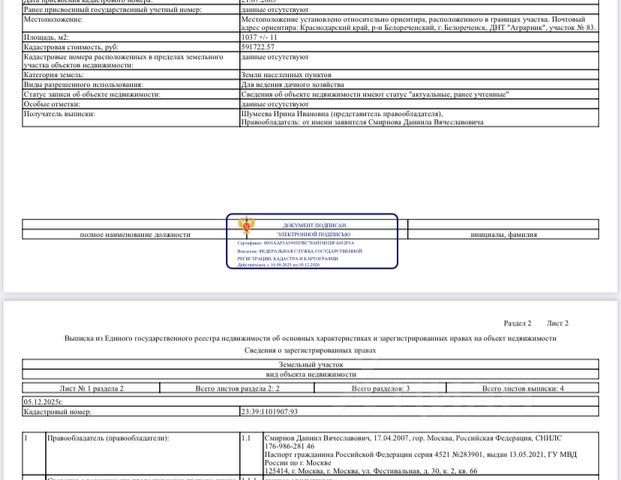Click the recipient line 'Шумеева Ирина Ивановна'
This screenshot has height=480, width=621.
[x=342, y=114]
